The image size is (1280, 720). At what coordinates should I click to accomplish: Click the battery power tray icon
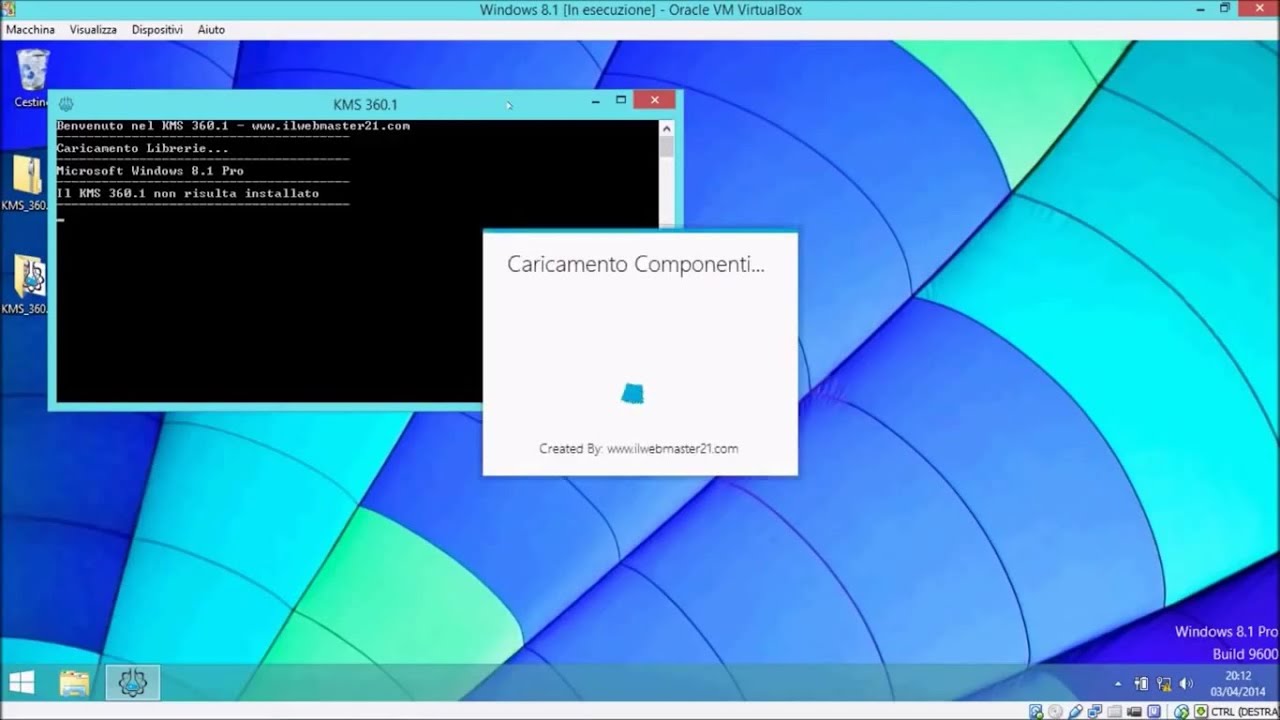tap(1142, 684)
